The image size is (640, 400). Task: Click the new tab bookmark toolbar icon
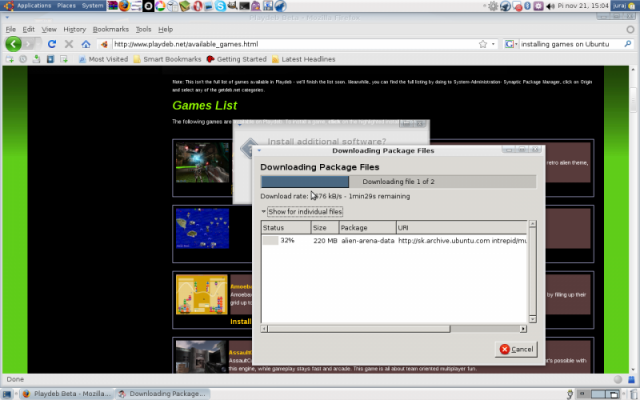[9, 59]
